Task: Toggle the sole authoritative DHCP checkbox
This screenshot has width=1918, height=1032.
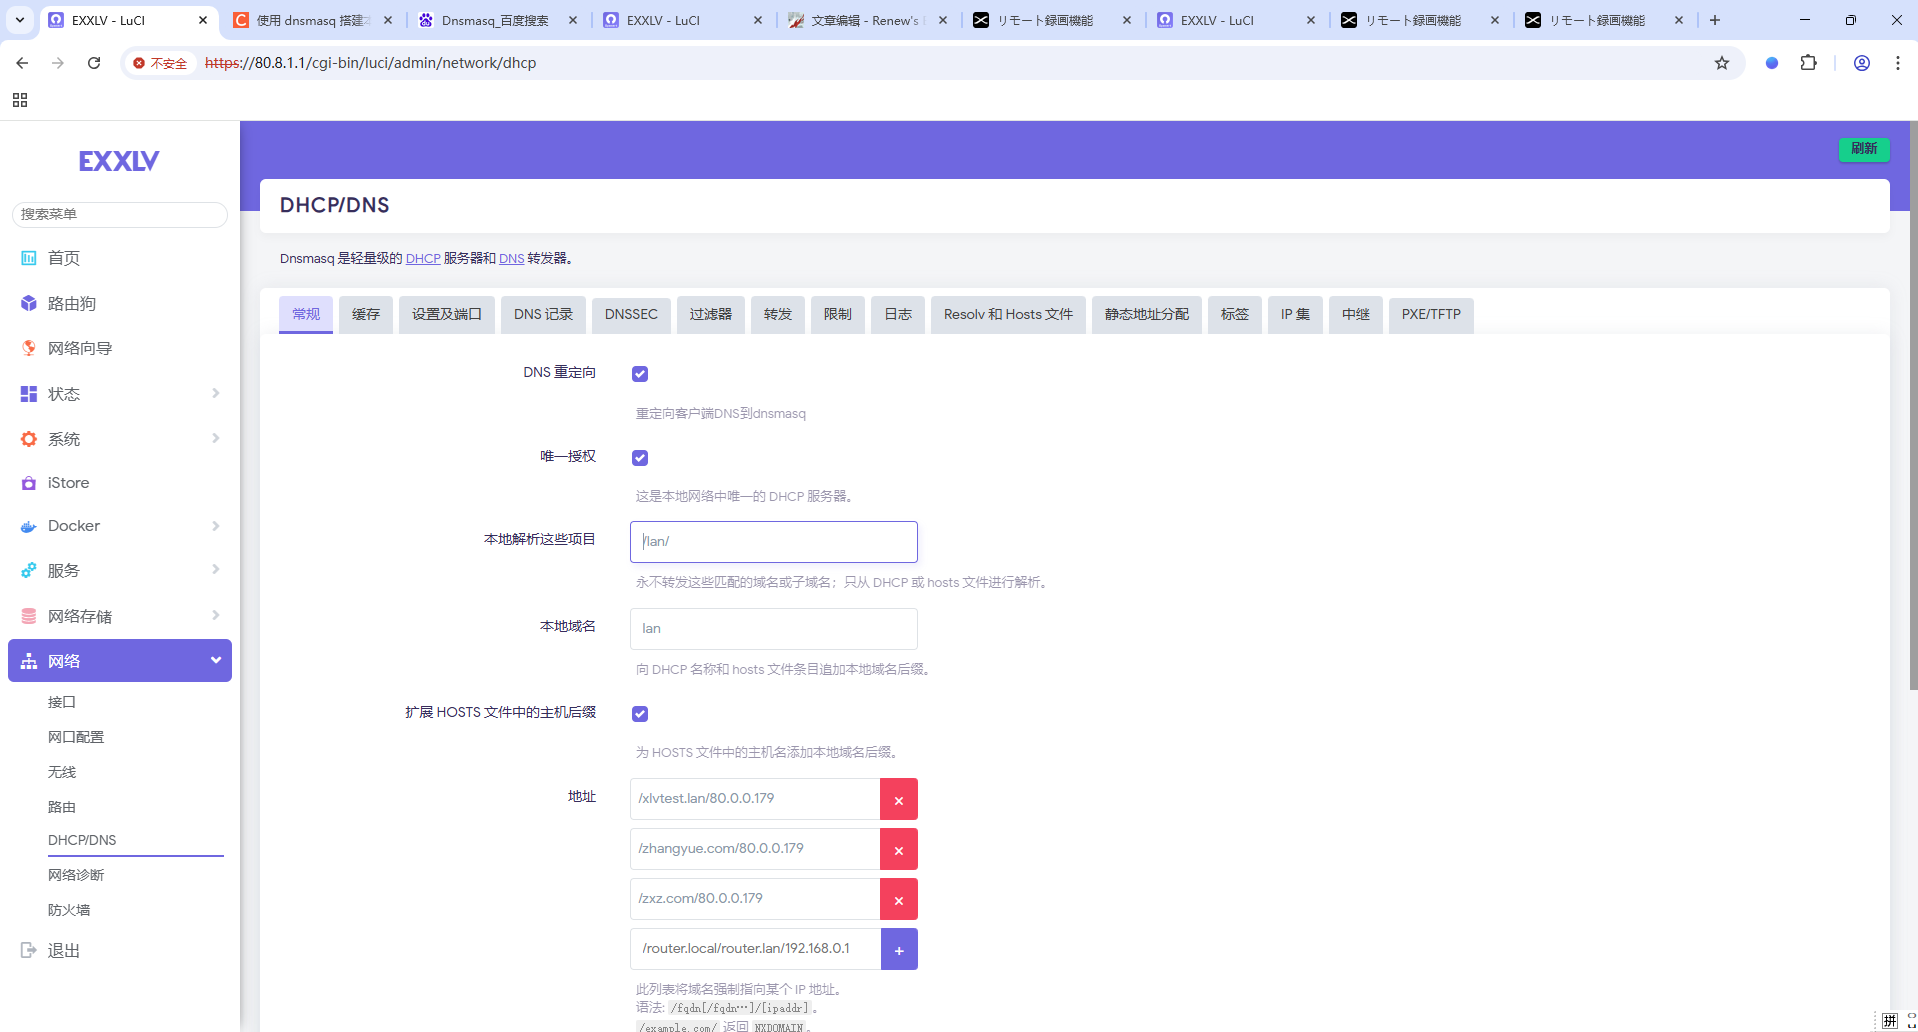Action: (x=640, y=458)
